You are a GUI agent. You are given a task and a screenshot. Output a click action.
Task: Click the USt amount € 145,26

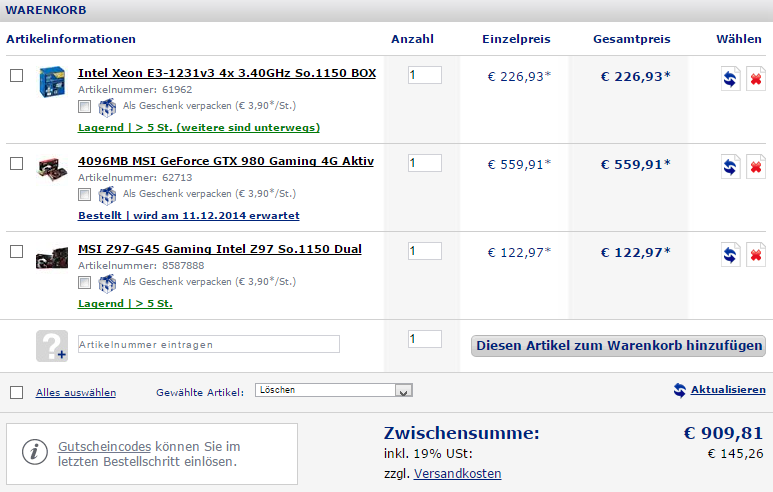point(736,454)
